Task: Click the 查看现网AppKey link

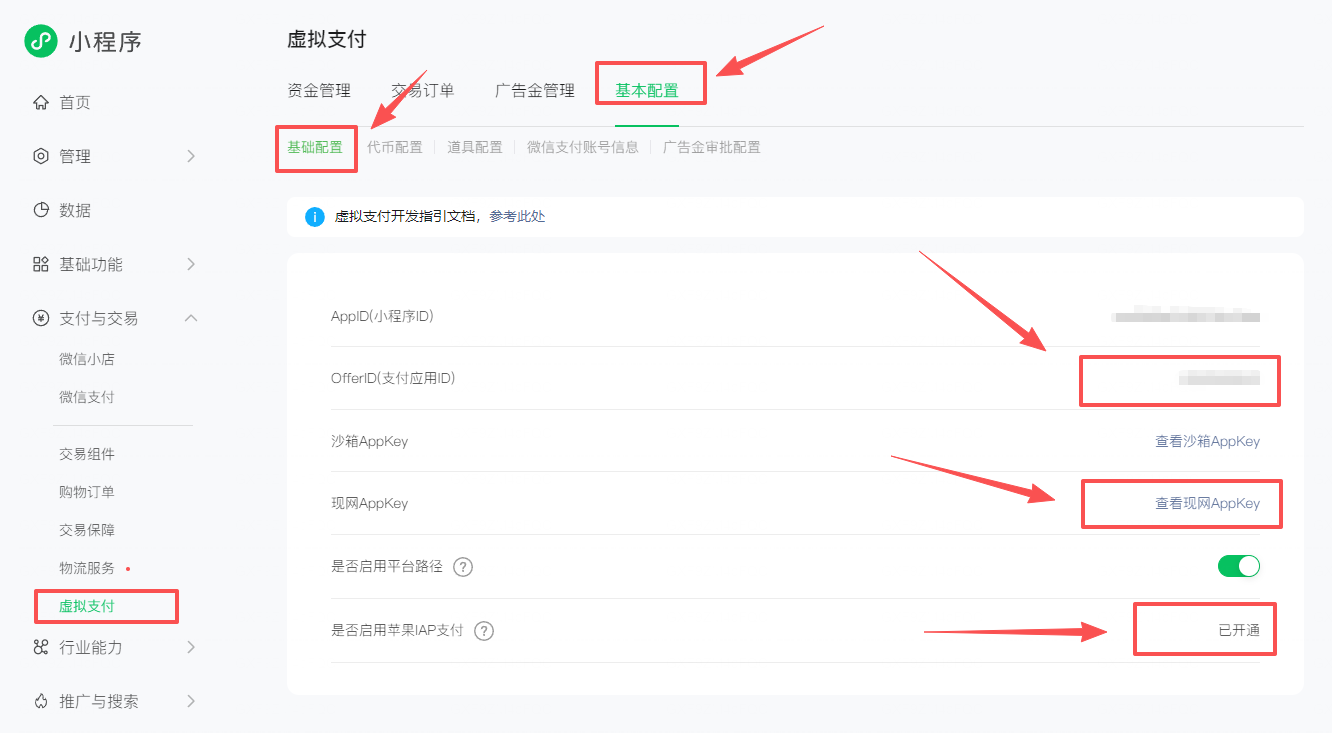Action: click(1207, 503)
